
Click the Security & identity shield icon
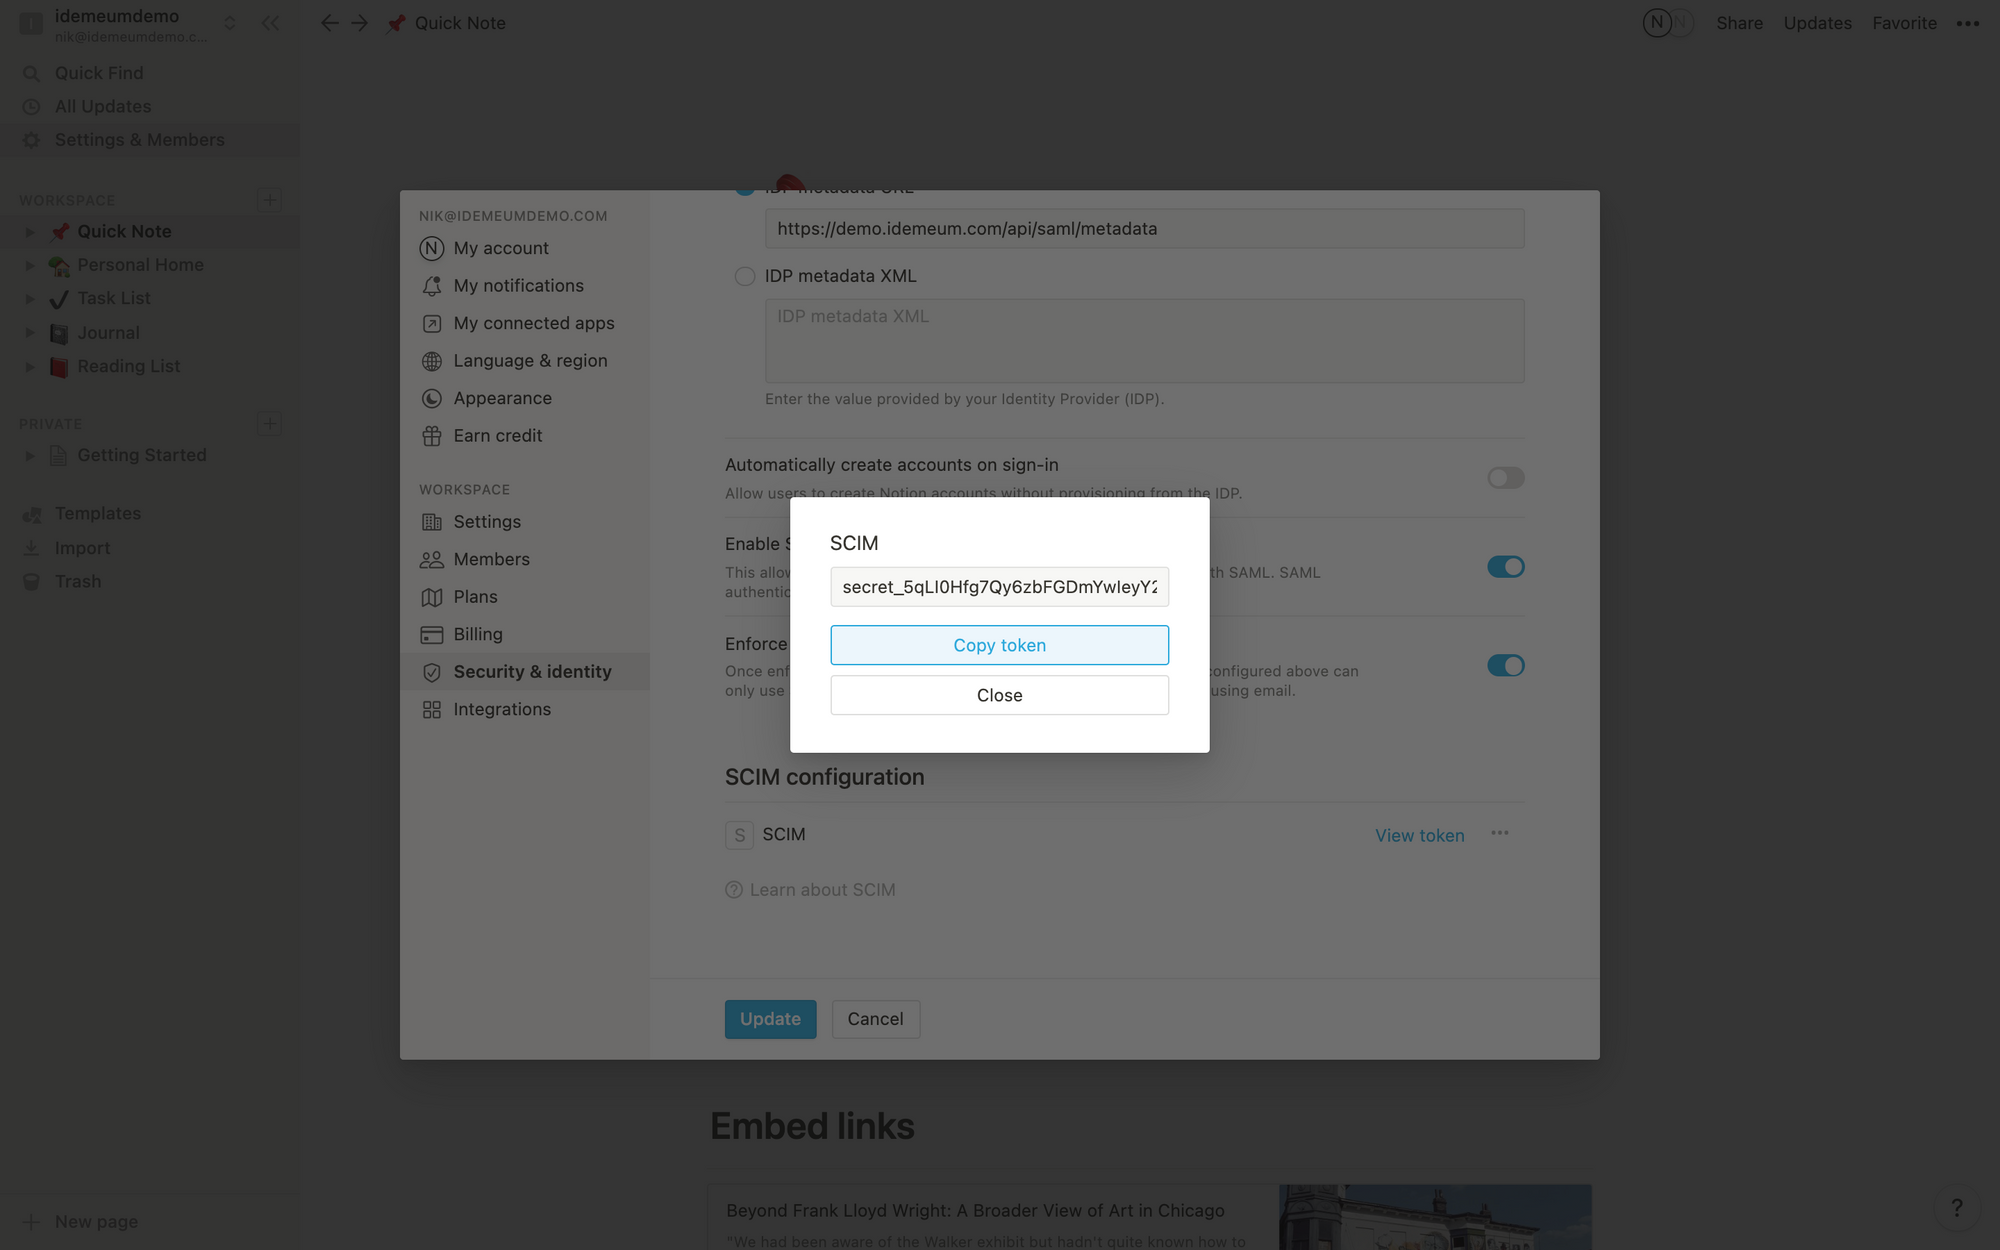432,672
